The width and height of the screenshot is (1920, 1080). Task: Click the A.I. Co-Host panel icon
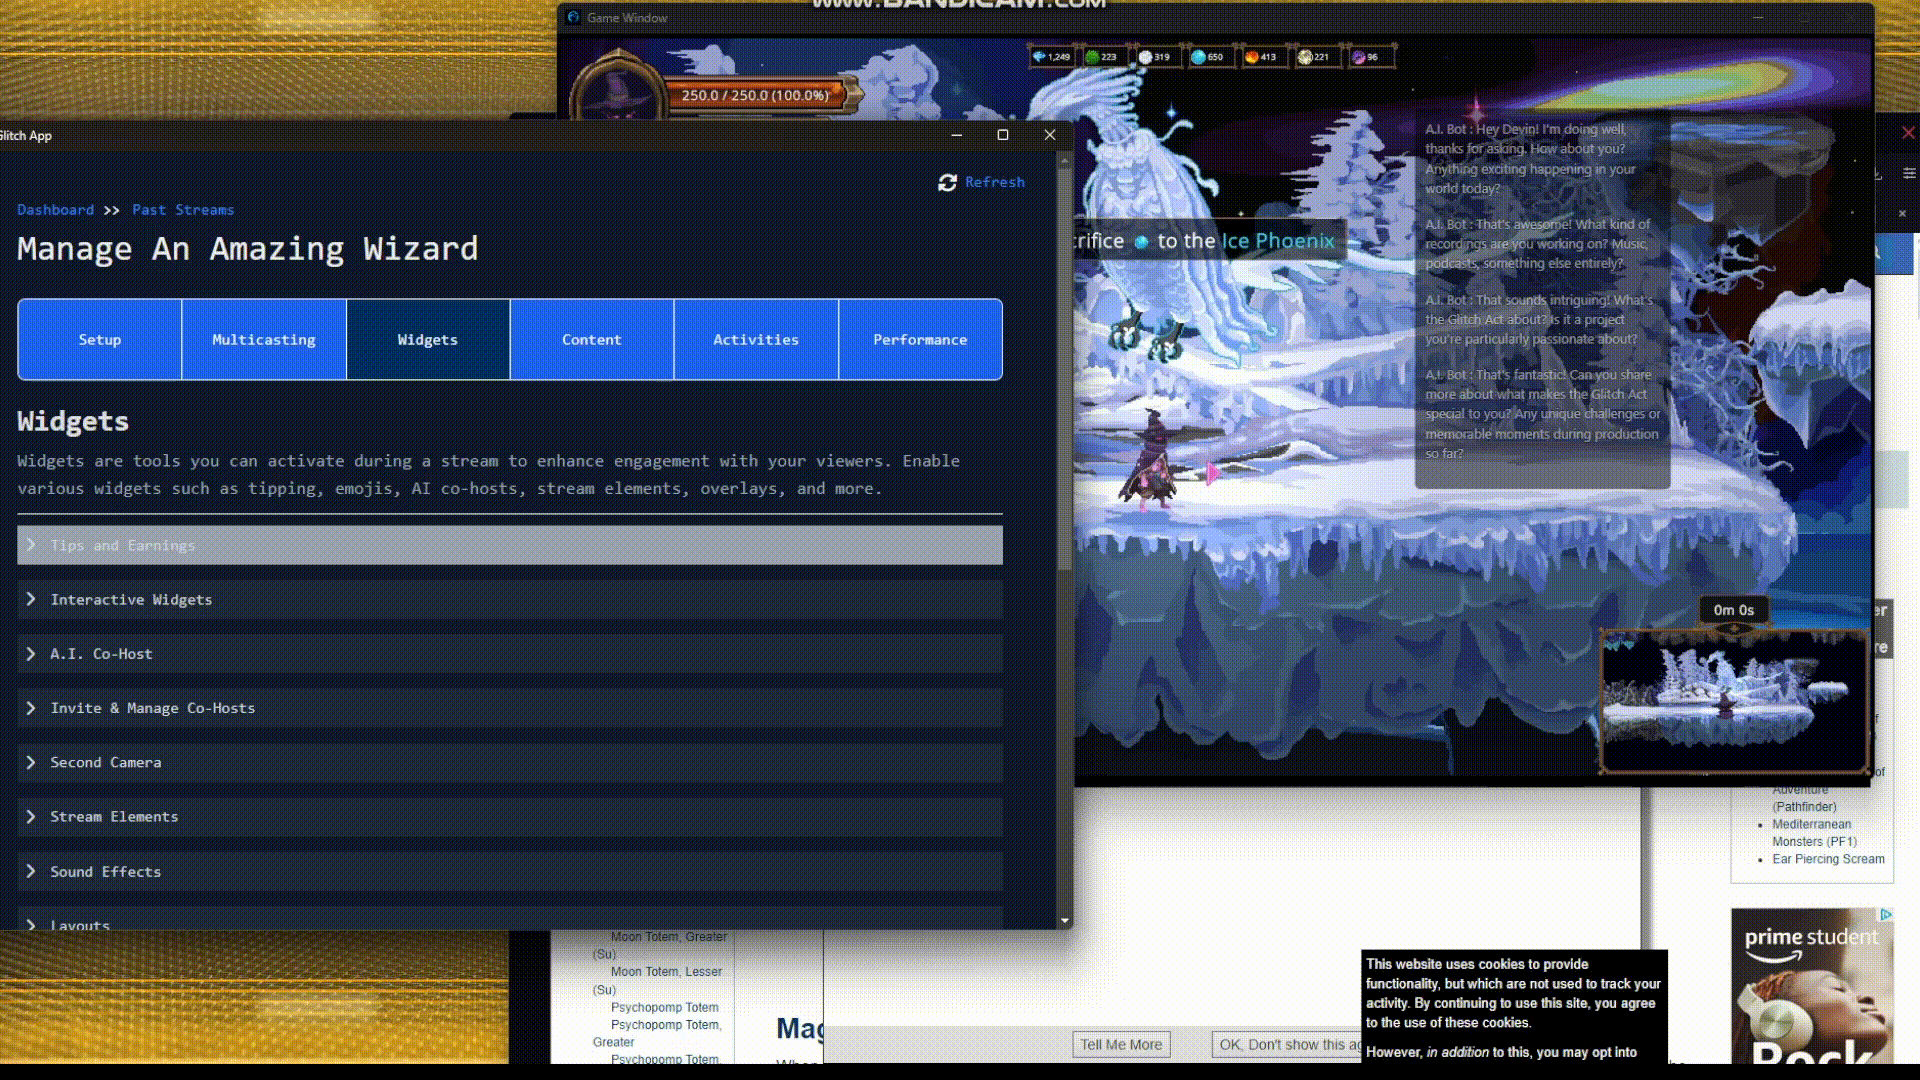click(x=30, y=653)
